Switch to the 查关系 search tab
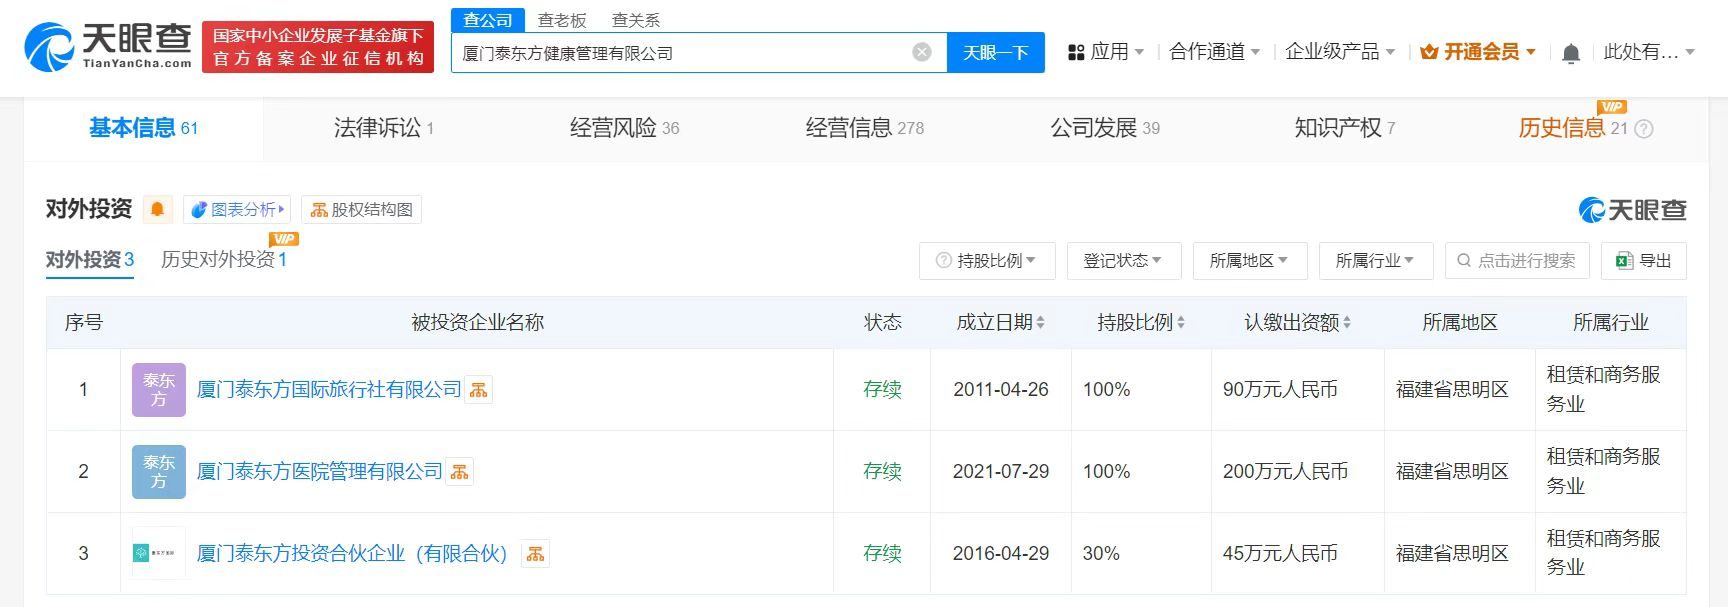The height and width of the screenshot is (607, 1728). 636,20
